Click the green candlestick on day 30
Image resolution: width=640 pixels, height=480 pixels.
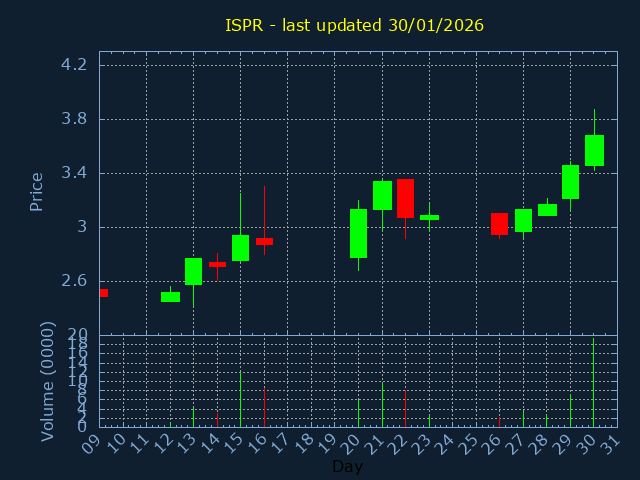click(594, 150)
